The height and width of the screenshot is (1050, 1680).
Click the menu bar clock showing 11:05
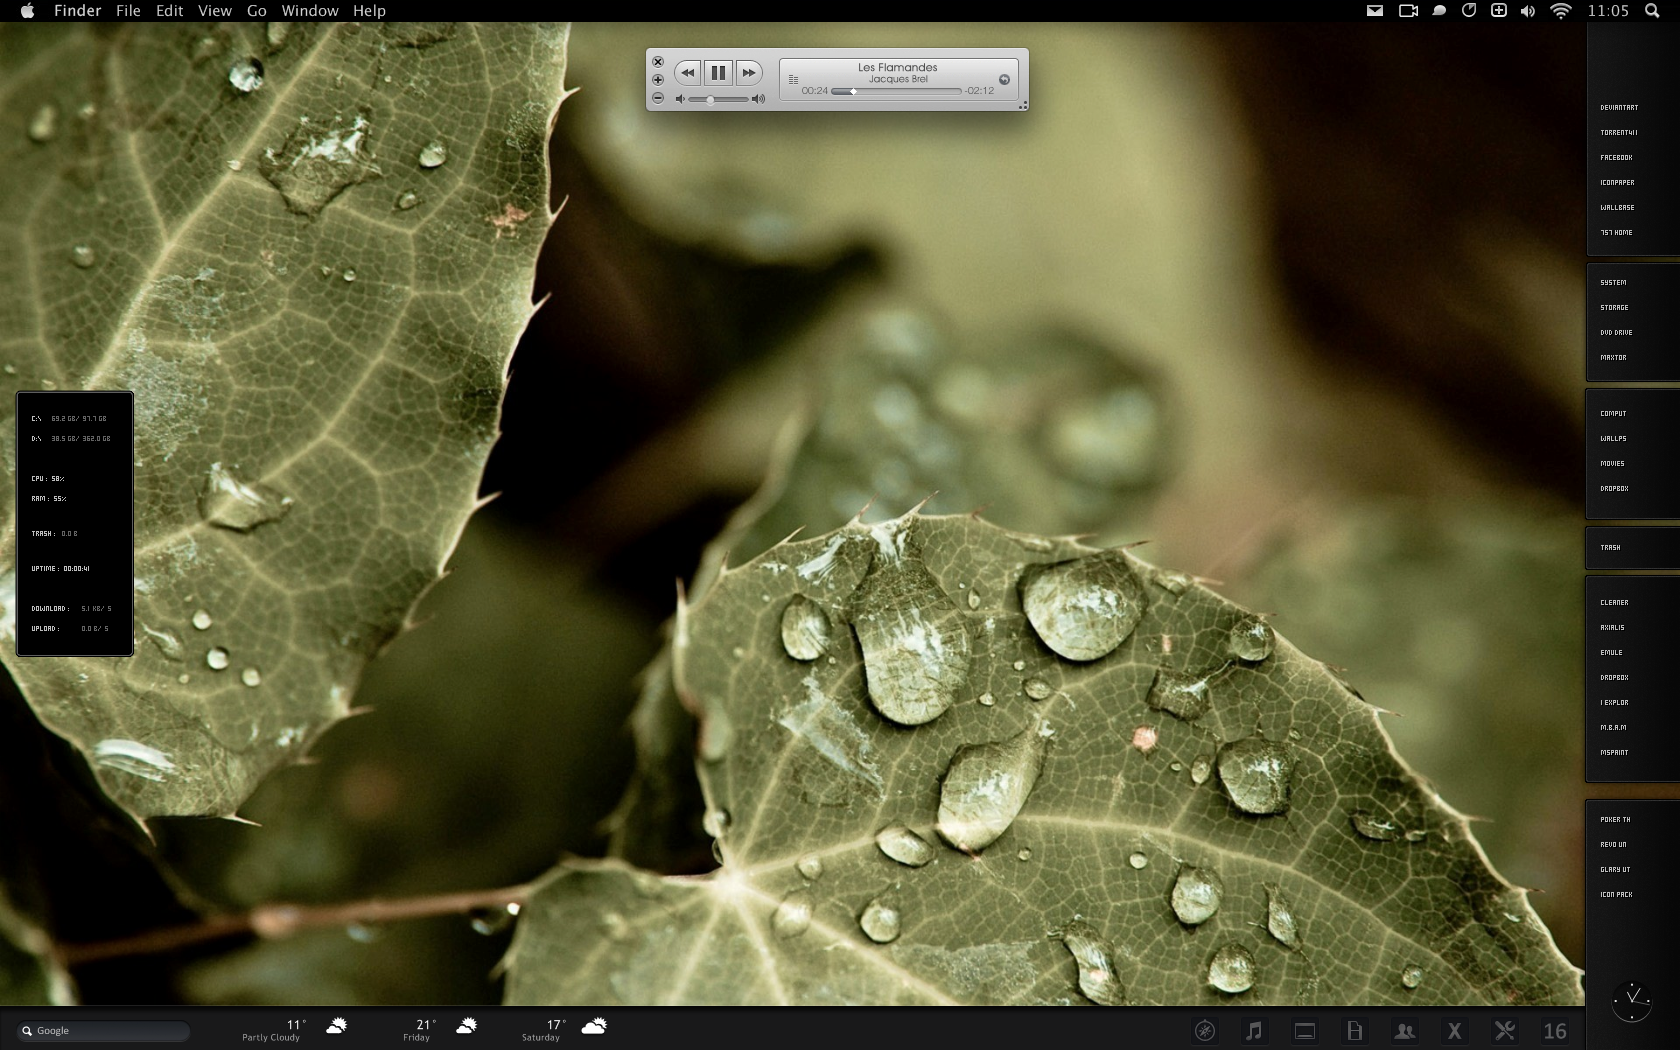pos(1608,11)
